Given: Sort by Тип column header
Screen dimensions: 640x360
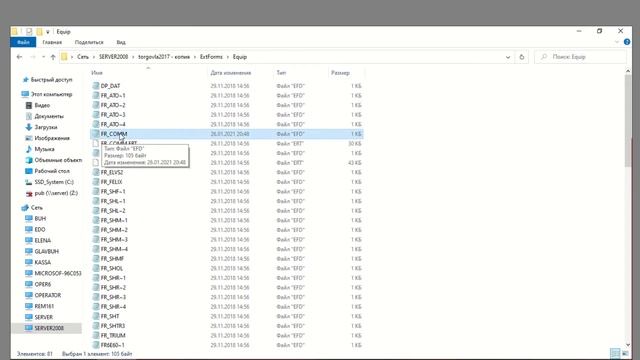Looking at the screenshot, I should click(281, 73).
